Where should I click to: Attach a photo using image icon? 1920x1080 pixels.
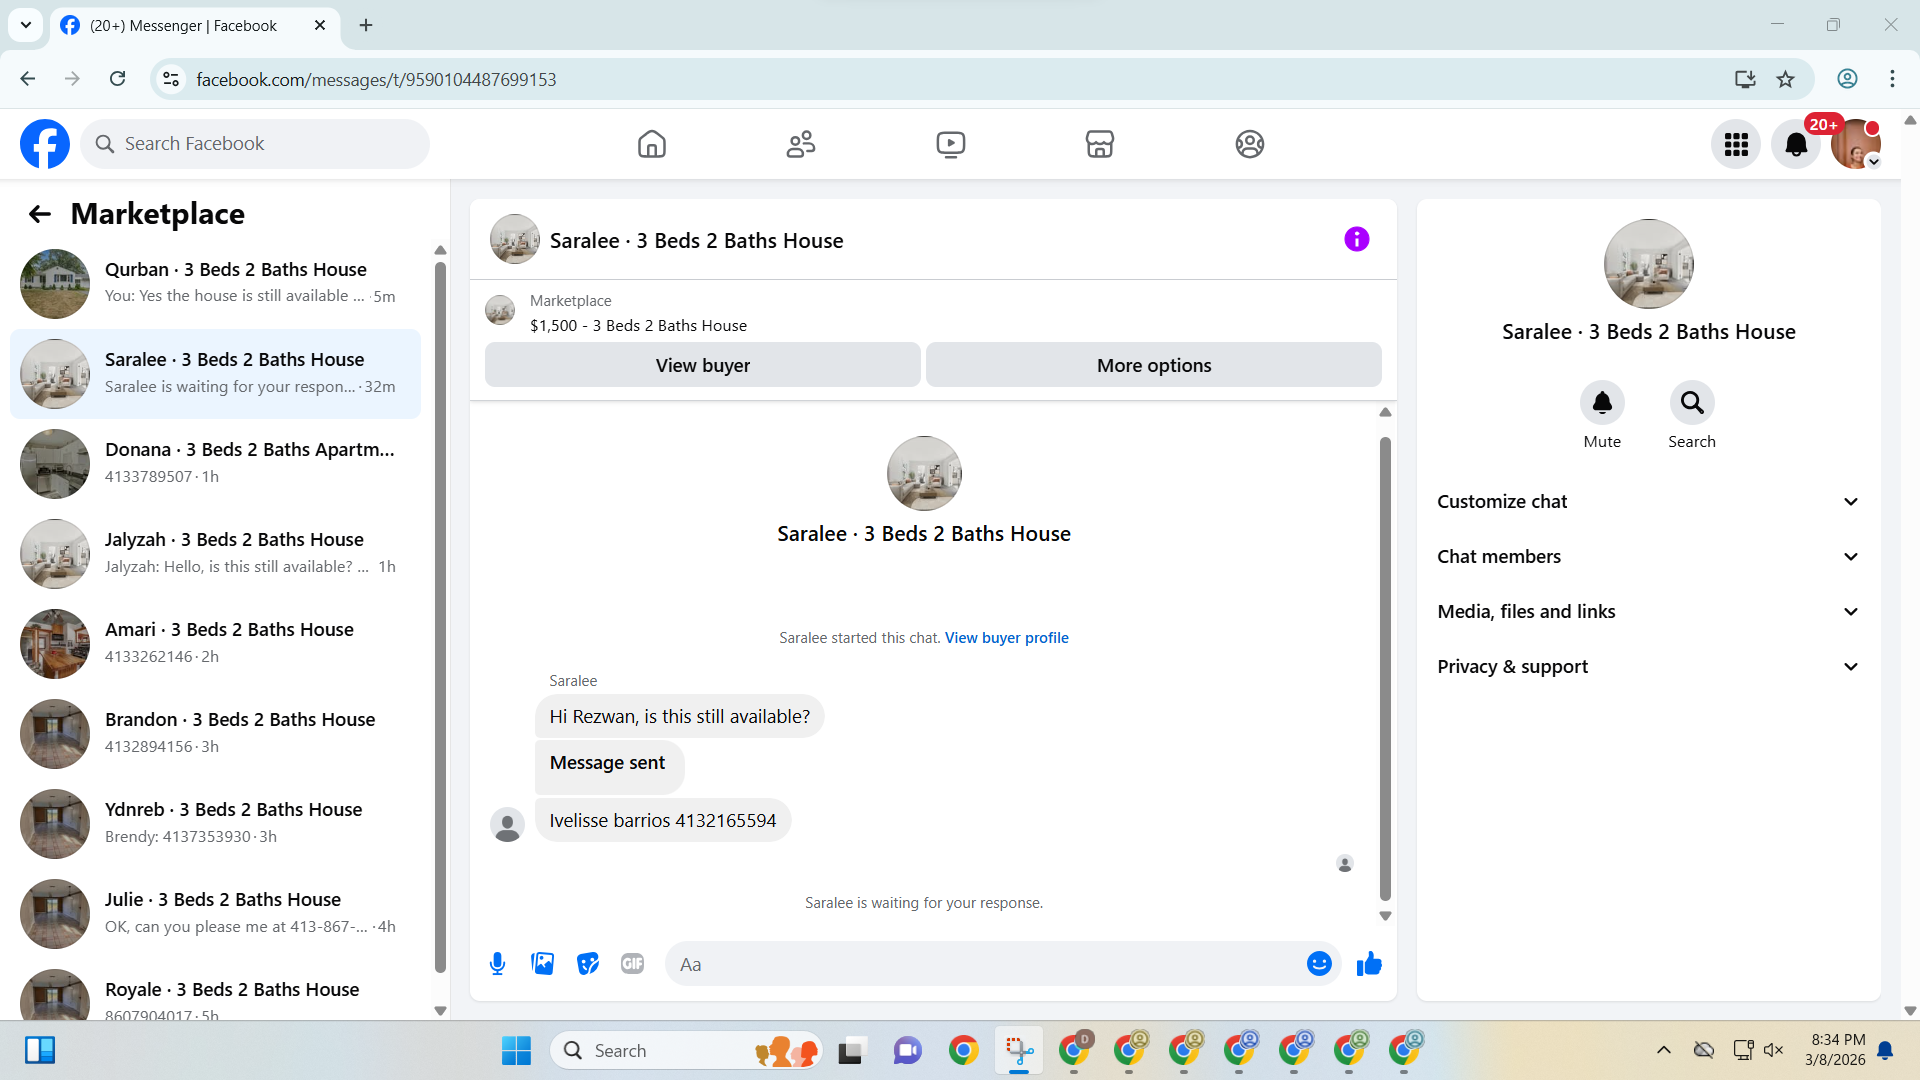click(542, 964)
